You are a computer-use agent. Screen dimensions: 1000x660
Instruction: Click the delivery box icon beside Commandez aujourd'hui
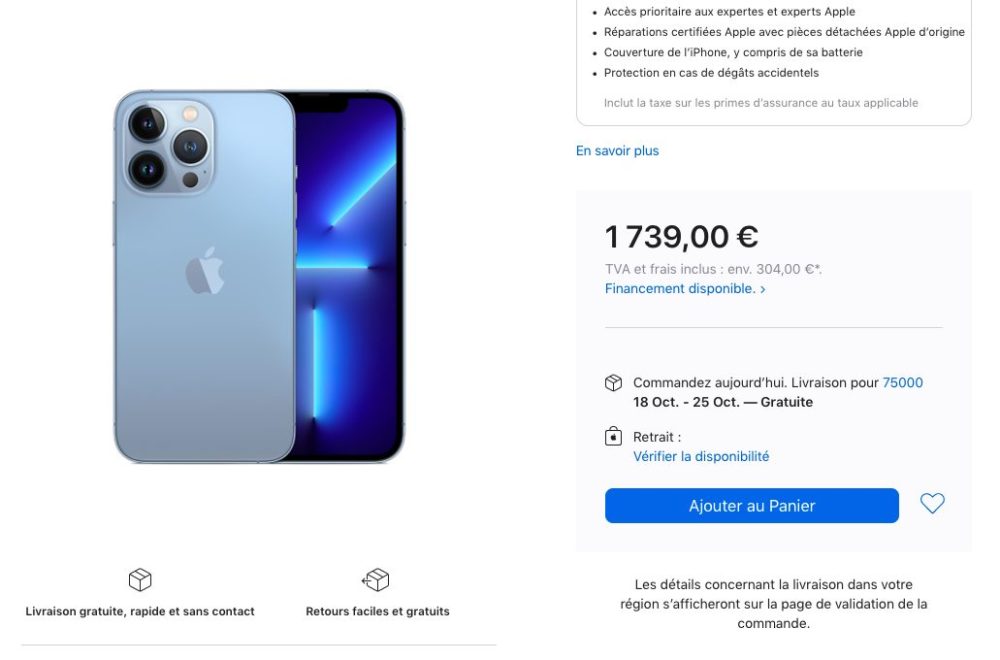pyautogui.click(x=613, y=383)
